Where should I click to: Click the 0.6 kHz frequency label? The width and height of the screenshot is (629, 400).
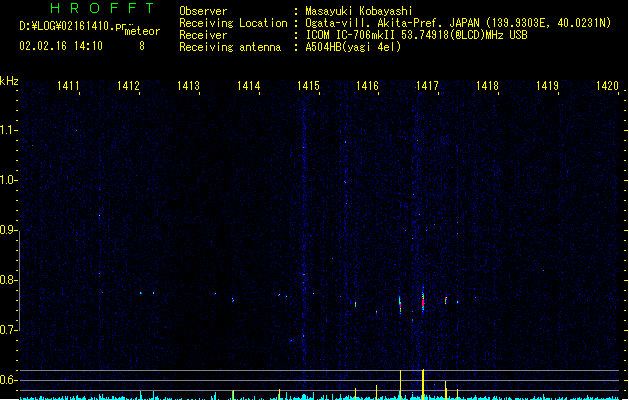pyautogui.click(x=8, y=380)
